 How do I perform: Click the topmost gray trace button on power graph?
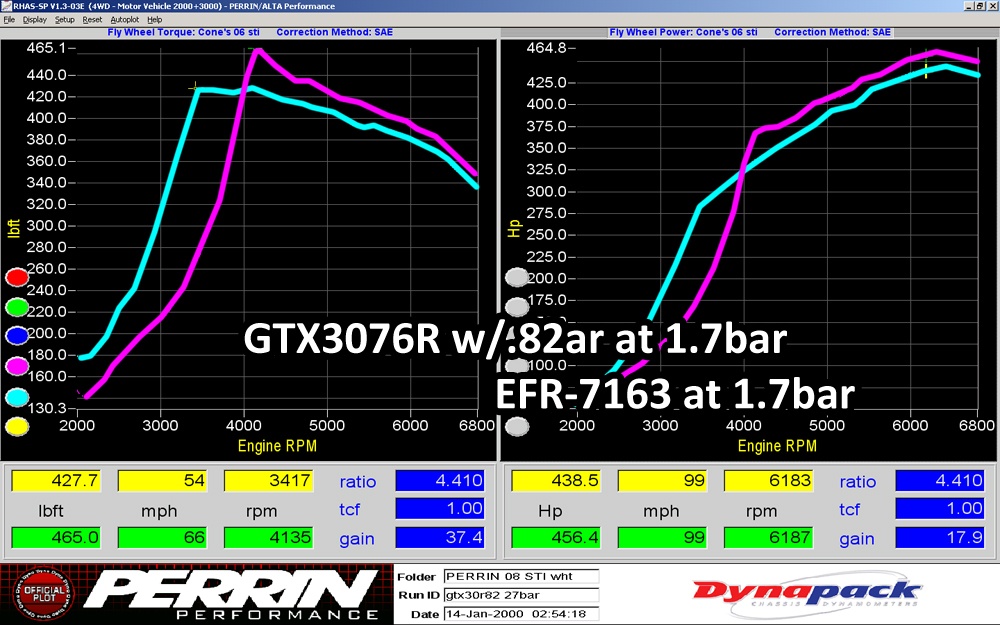[x=517, y=277]
